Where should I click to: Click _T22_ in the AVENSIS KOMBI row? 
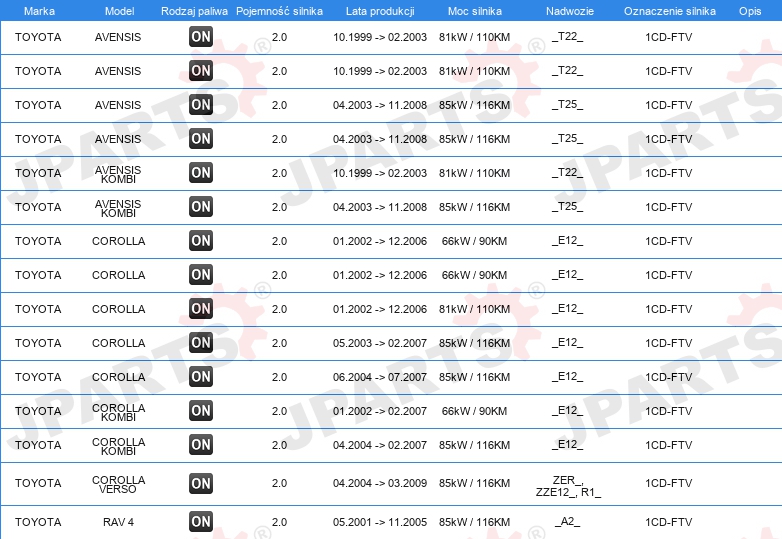click(x=567, y=173)
